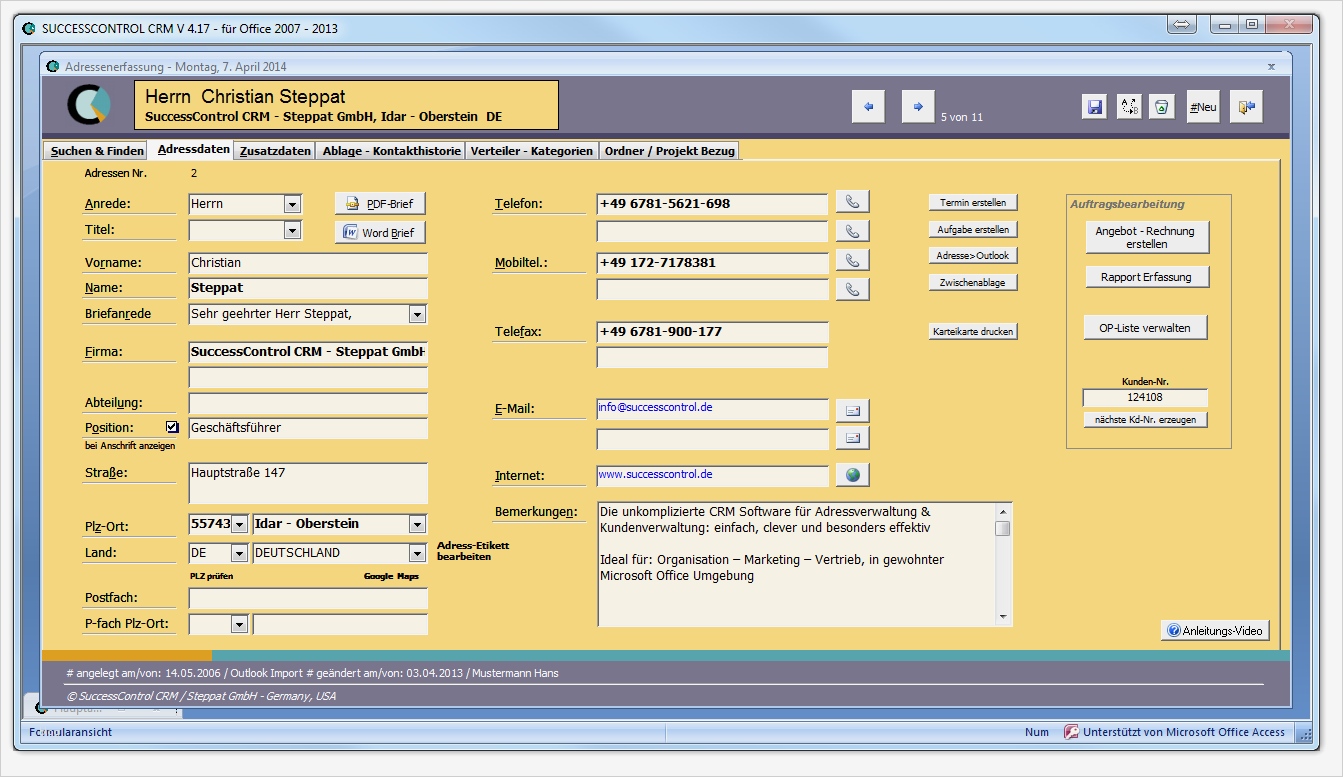
Task: Save the record using the diskette icon
Action: (1093, 105)
